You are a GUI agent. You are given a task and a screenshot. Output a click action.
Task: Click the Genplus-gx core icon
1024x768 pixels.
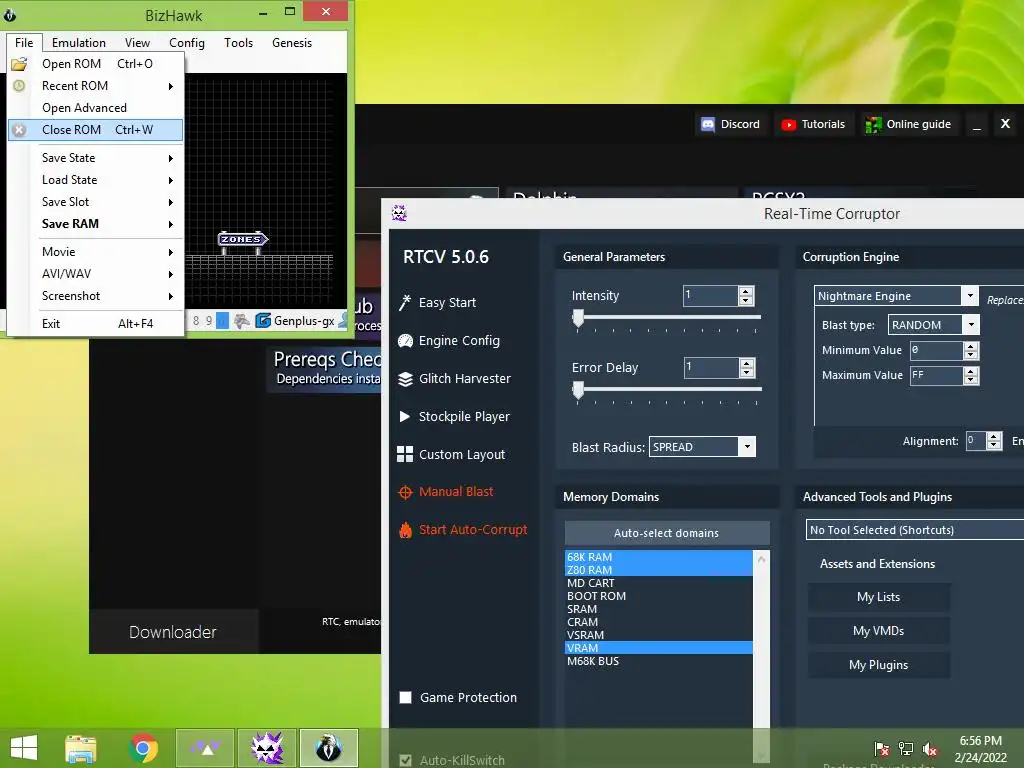(x=263, y=321)
